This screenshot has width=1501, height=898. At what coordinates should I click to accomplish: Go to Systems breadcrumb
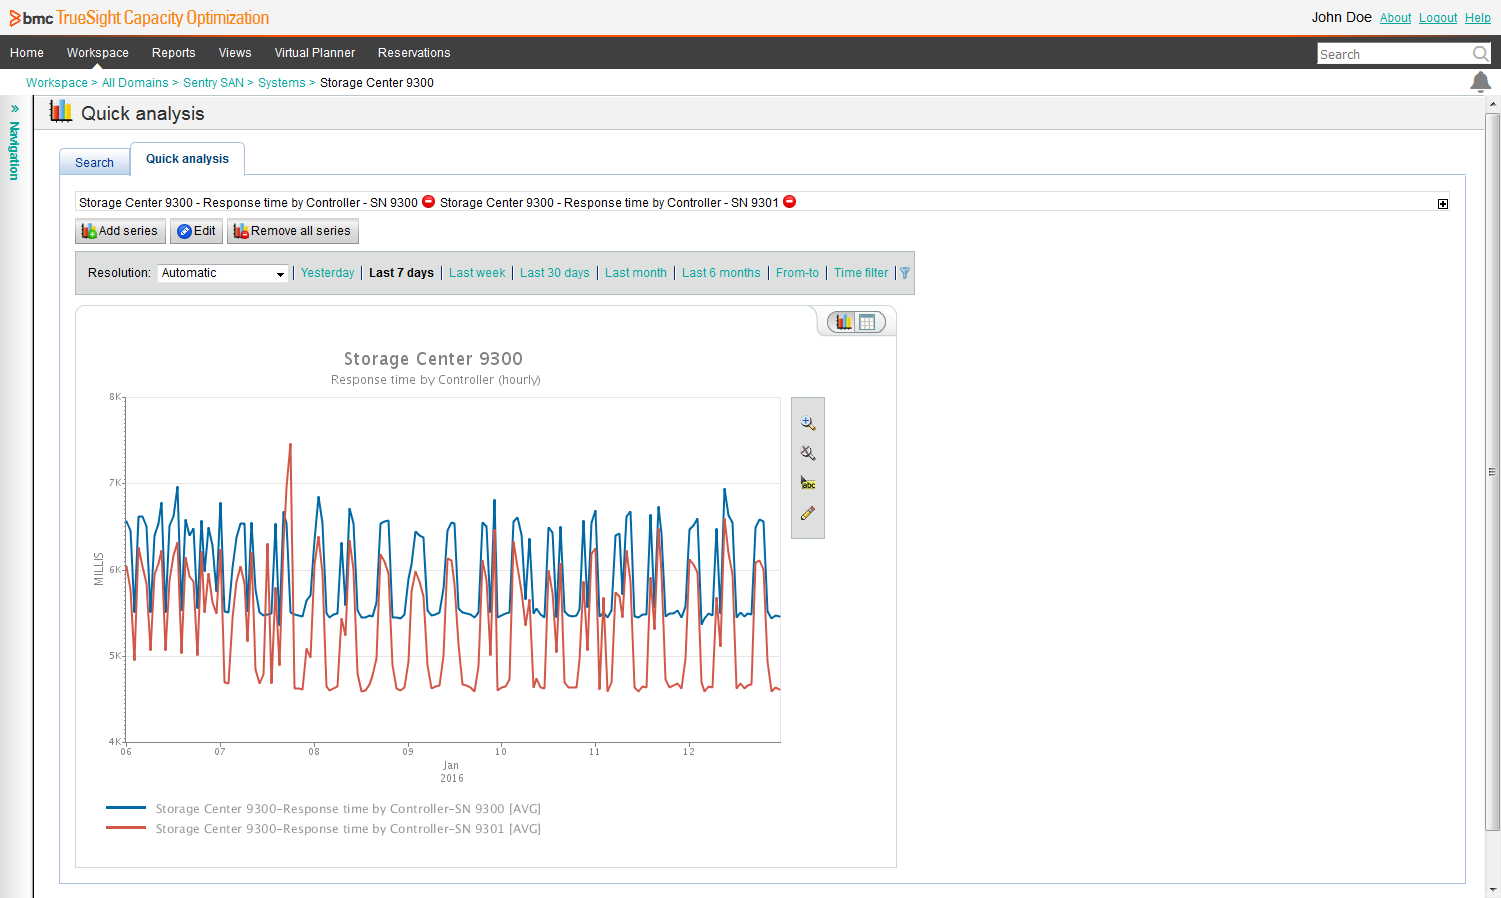pos(282,83)
